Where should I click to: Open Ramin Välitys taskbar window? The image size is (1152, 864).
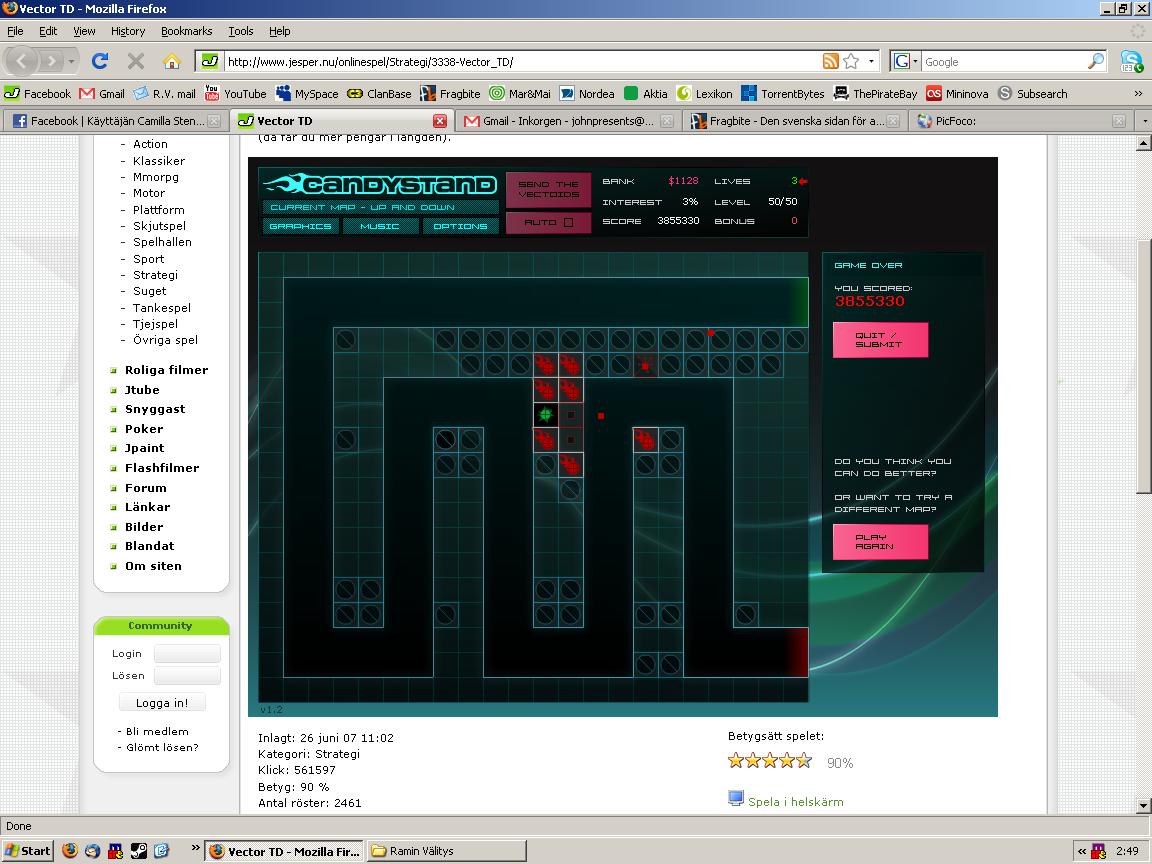(x=446, y=851)
